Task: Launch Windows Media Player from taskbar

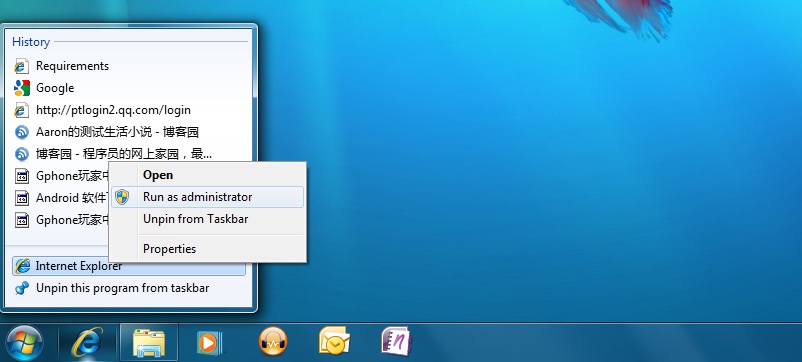Action: click(x=209, y=343)
